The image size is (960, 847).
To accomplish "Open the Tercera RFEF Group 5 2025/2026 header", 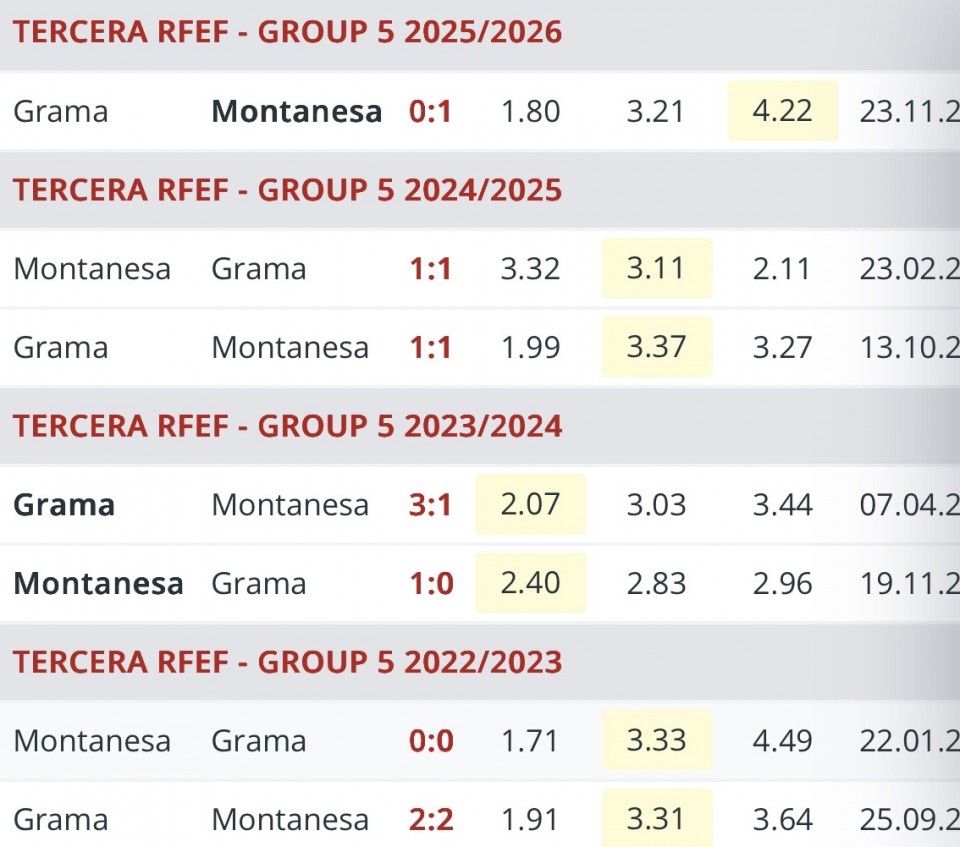I will pyautogui.click(x=287, y=32).
